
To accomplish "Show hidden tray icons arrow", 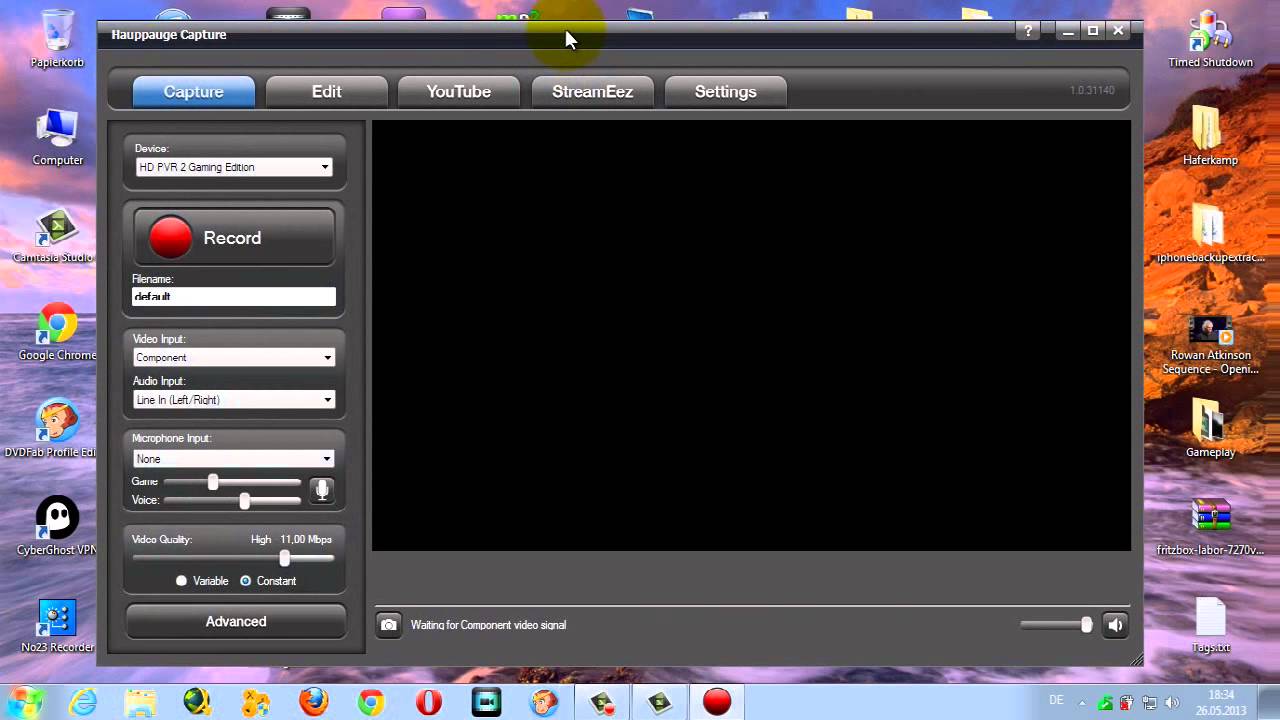I will pos(1082,704).
